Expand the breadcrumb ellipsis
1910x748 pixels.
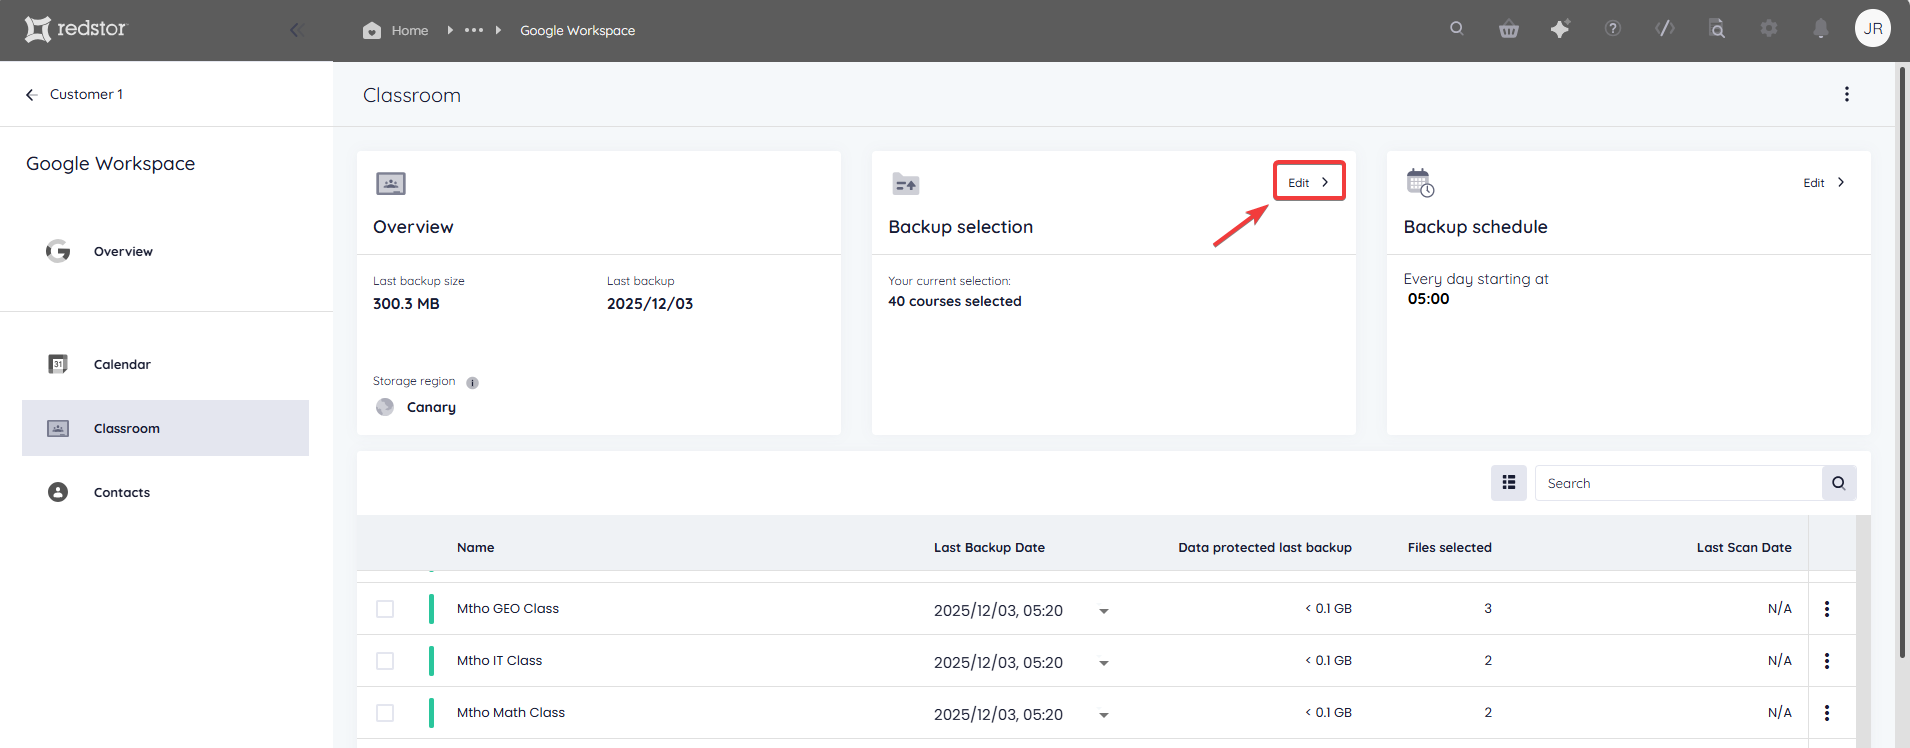click(474, 30)
